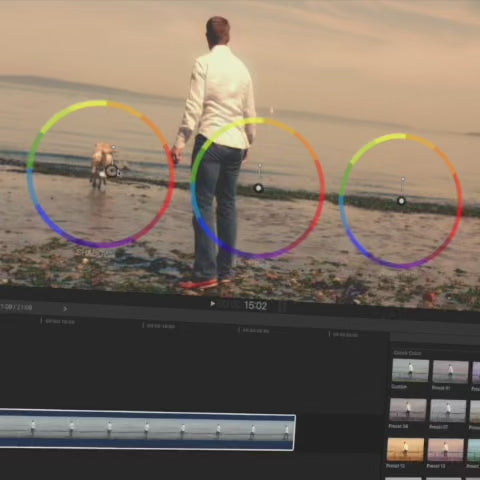Apply the Preset 01 color look
This screenshot has height=480, width=480.
coord(450,372)
